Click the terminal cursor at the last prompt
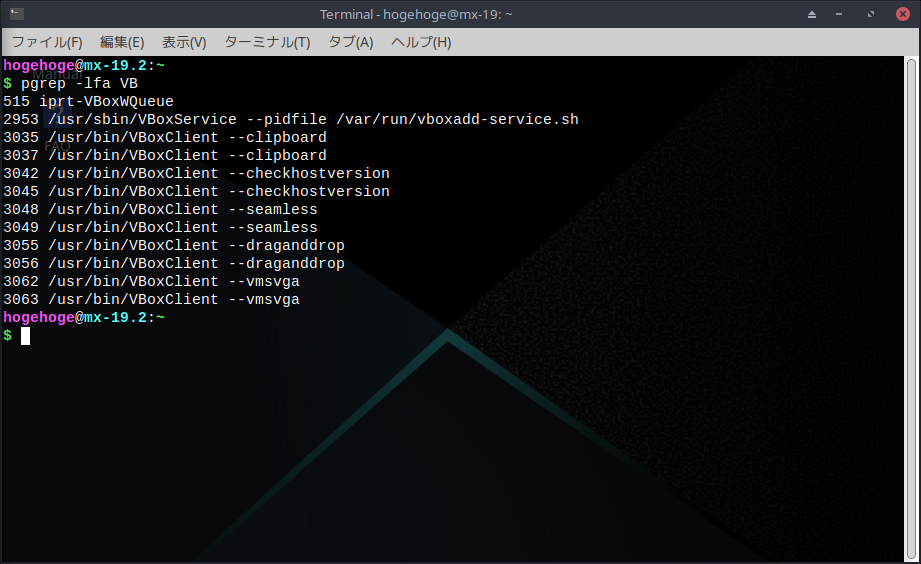 click(25, 336)
